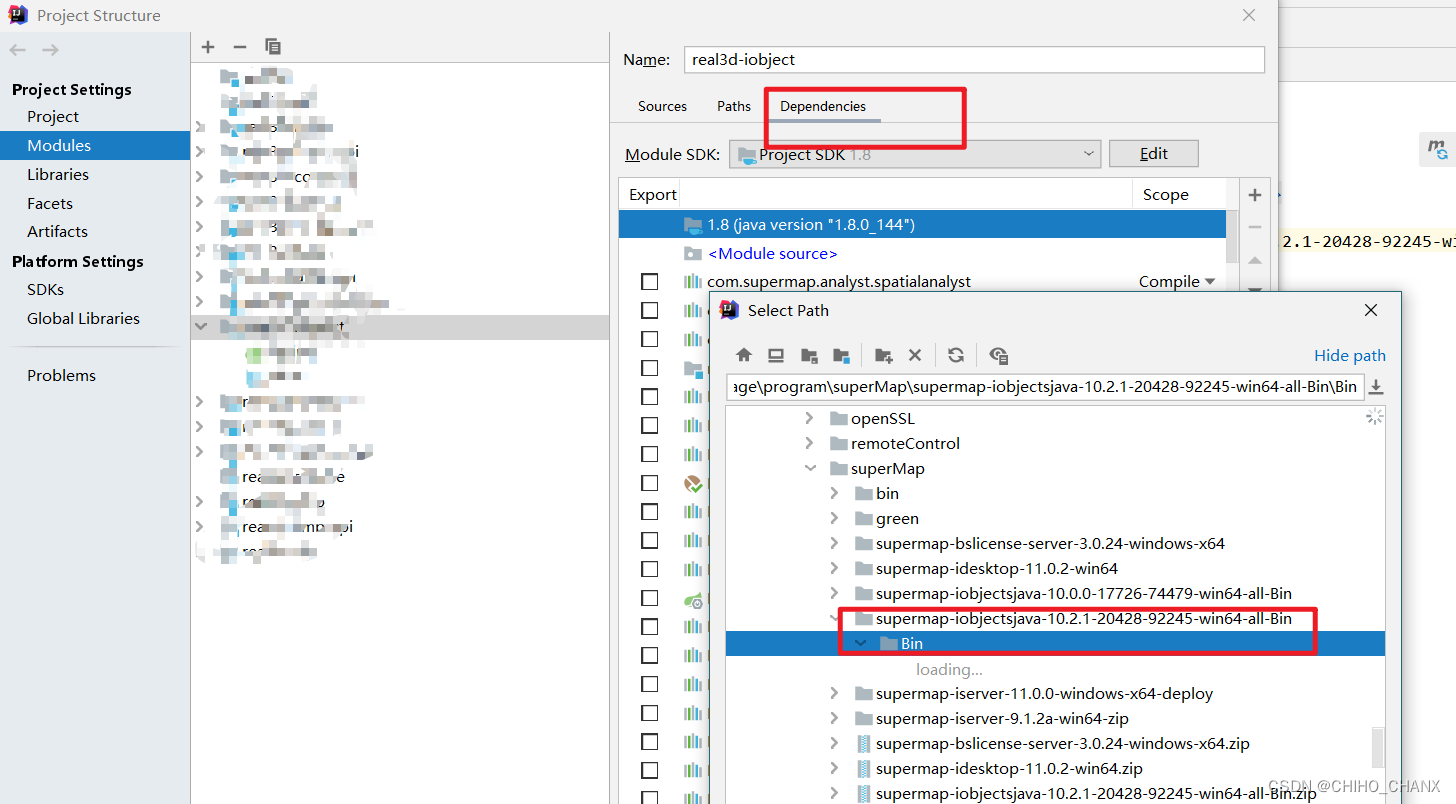
Task: Switch to the Dependencies tab
Action: [x=822, y=106]
